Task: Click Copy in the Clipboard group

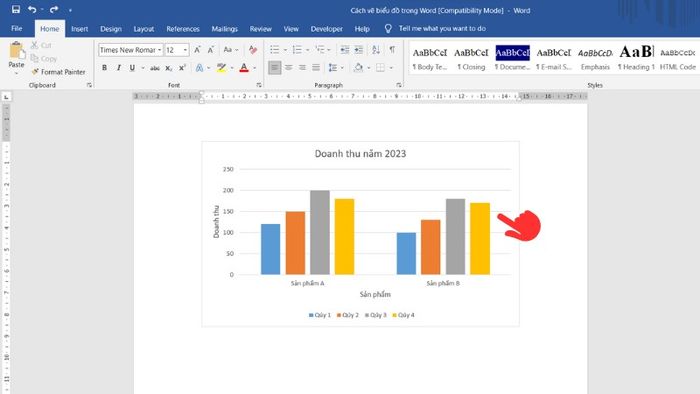Action: 44,58
